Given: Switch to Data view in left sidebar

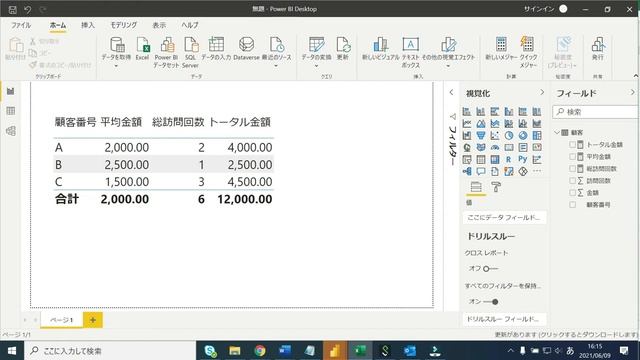Looking at the screenshot, I should (11, 111).
